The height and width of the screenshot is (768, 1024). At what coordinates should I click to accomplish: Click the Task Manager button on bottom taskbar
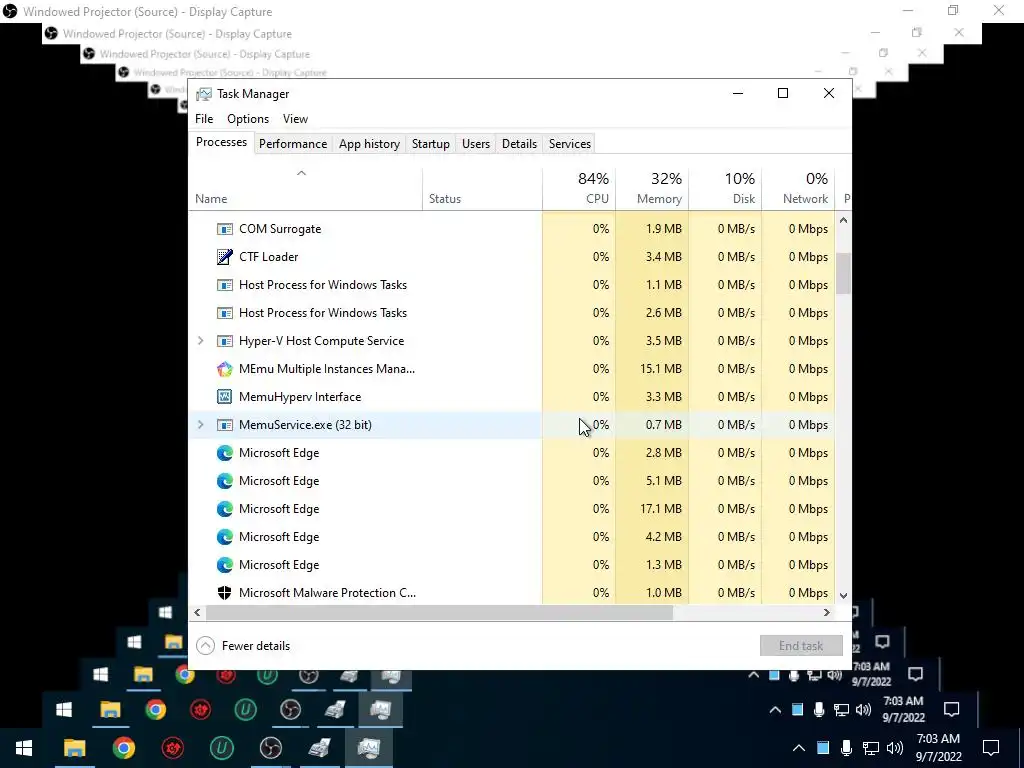[x=368, y=748]
